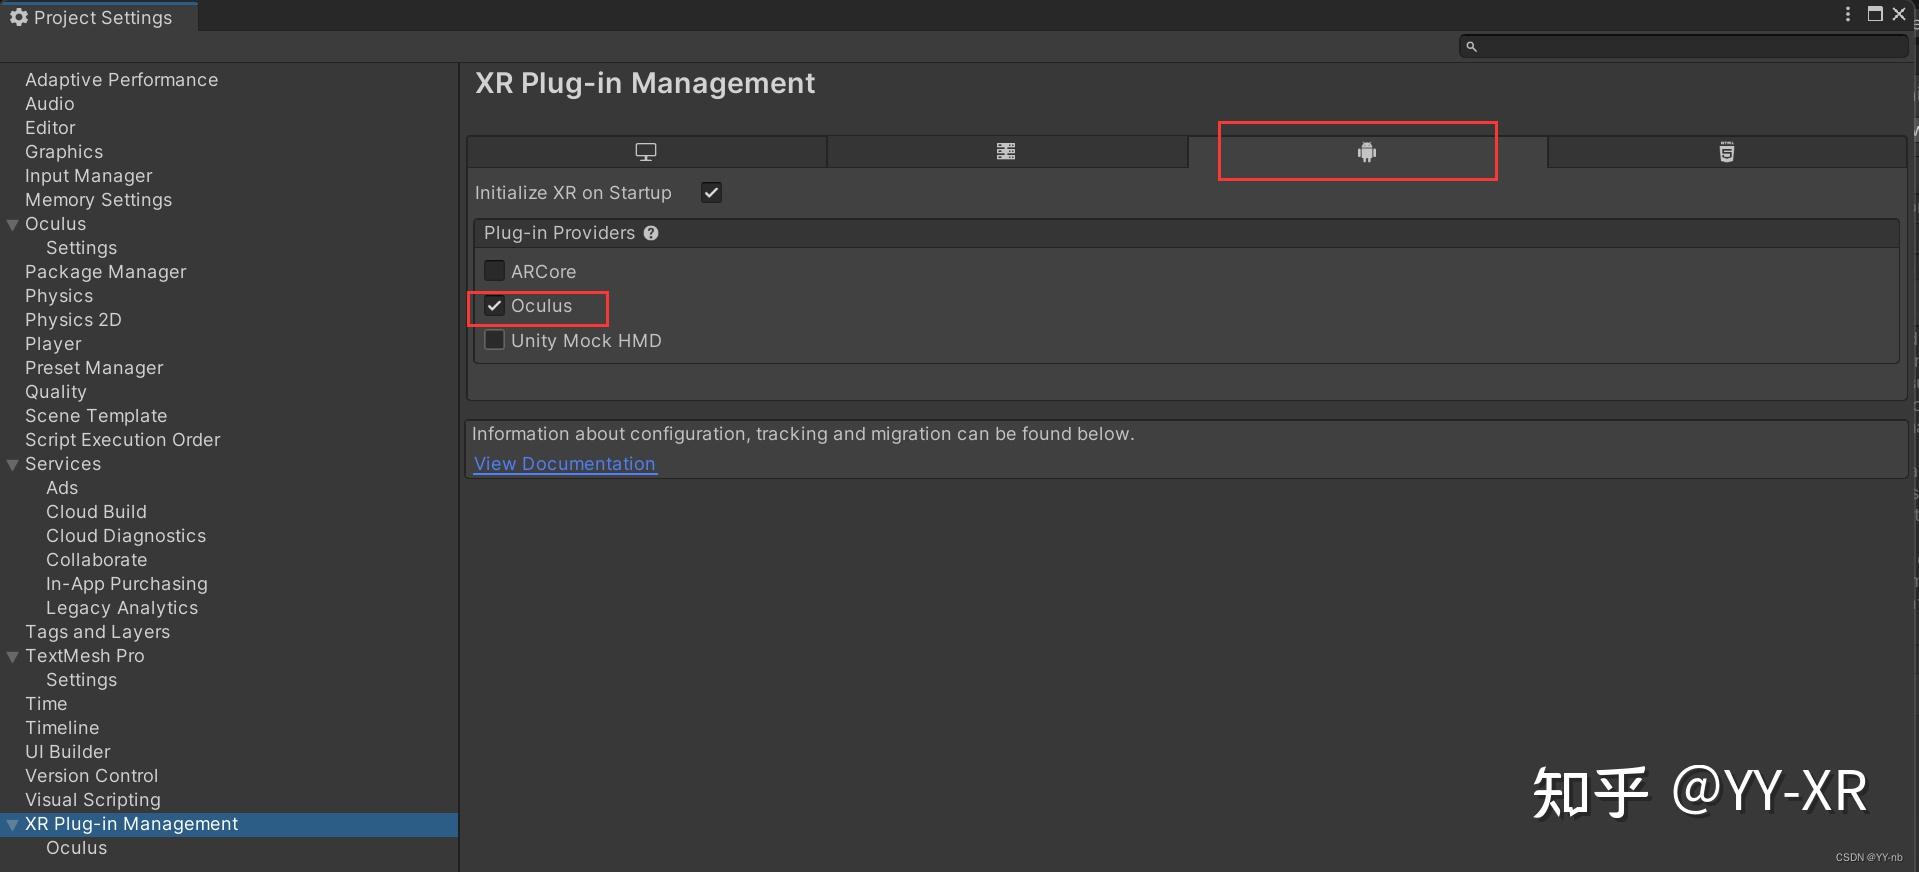Open the window's three-dot options menu
Image resolution: width=1919 pixels, height=872 pixels.
point(1848,14)
